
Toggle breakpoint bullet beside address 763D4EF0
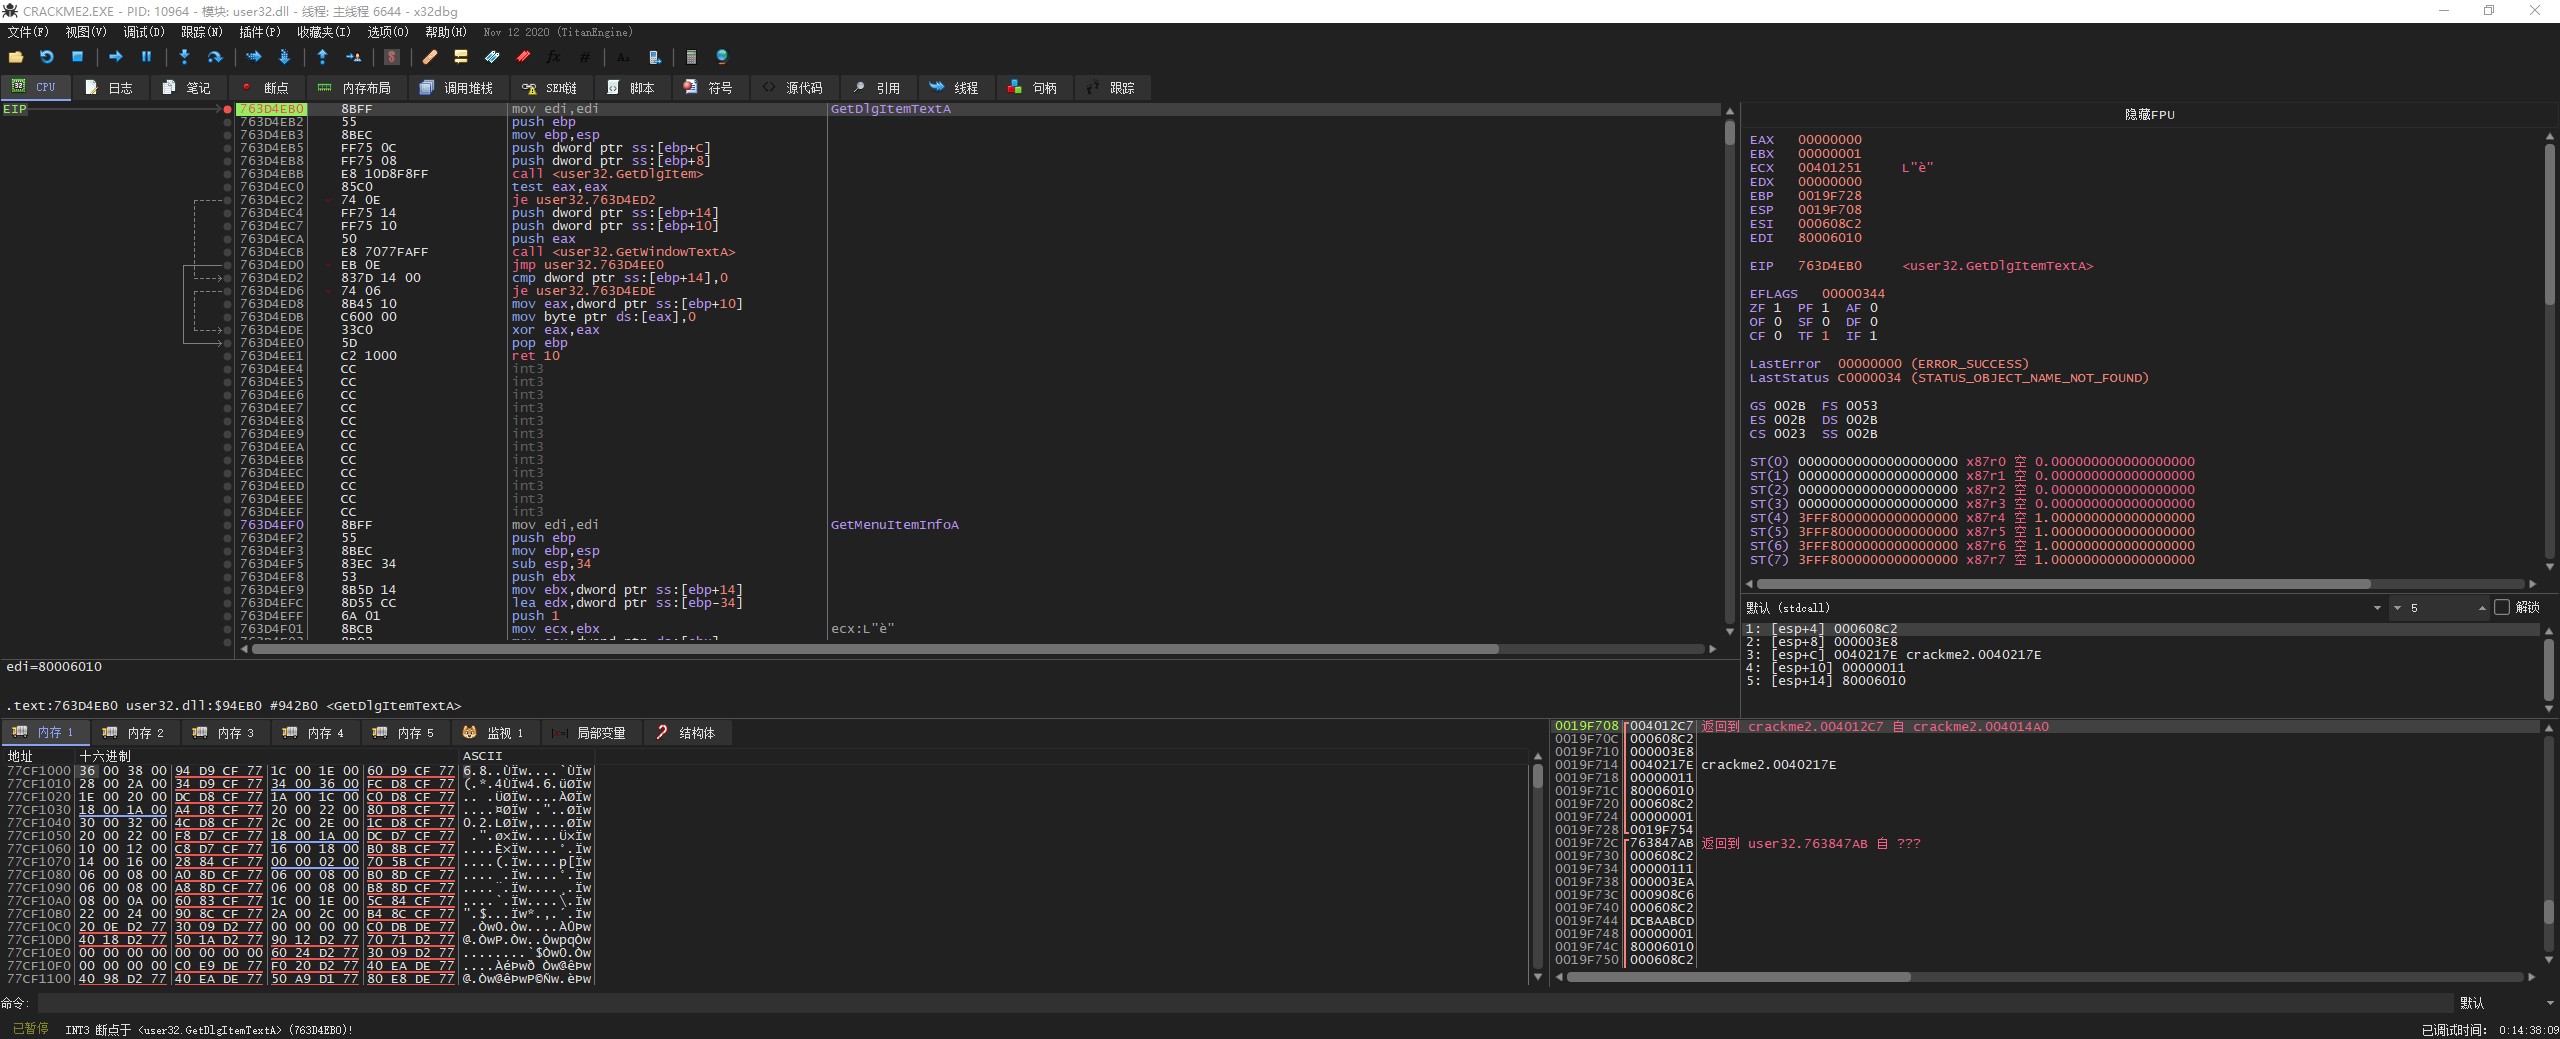click(x=228, y=525)
